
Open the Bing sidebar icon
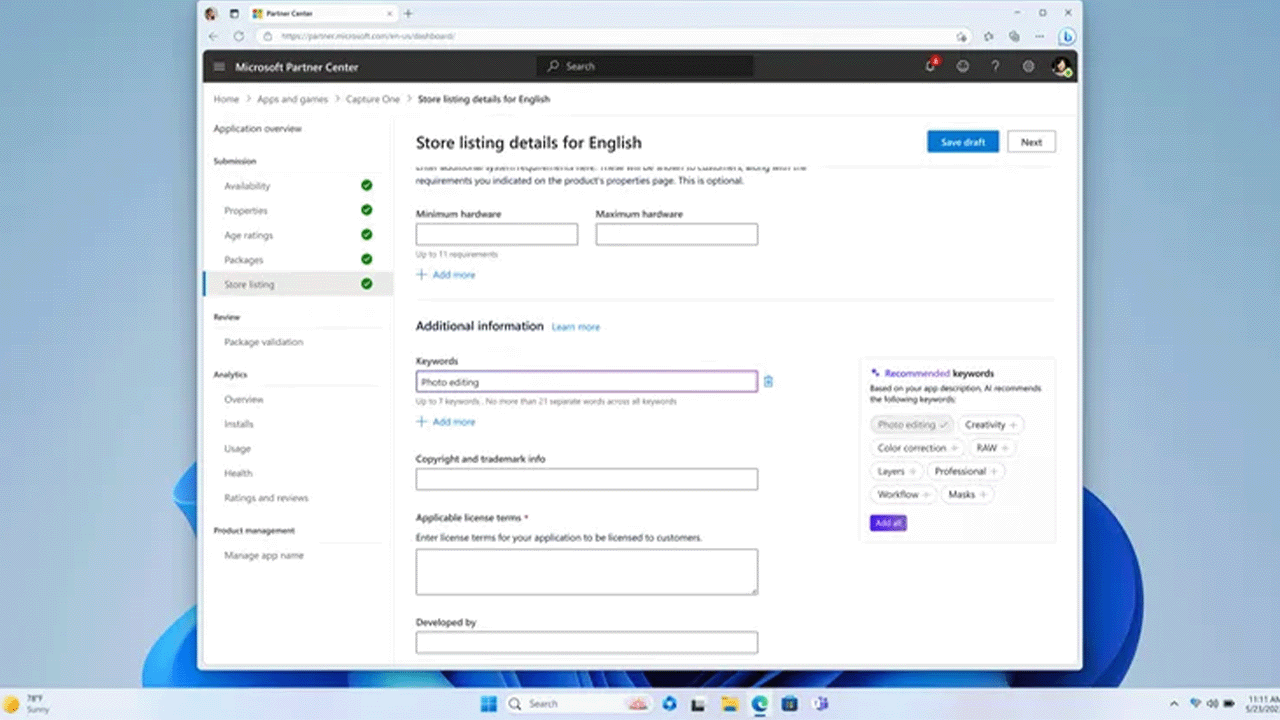coord(1068,36)
